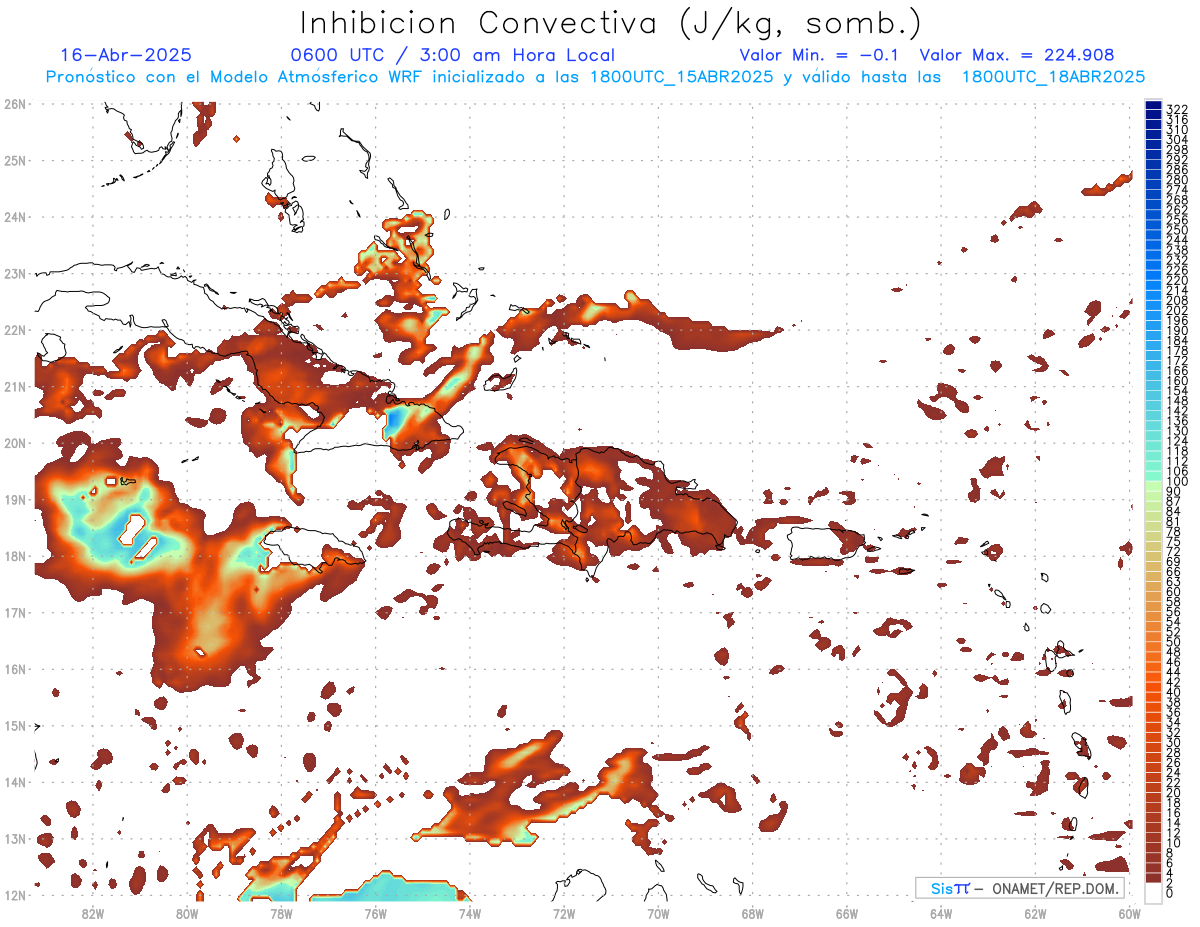
Task: Click the 82W longitude label
Action: tap(93, 913)
